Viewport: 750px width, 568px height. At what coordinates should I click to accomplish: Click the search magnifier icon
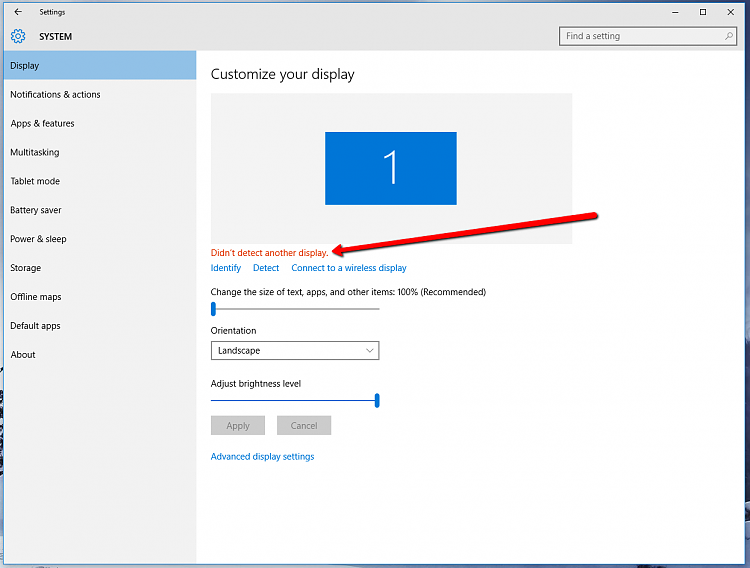[728, 36]
